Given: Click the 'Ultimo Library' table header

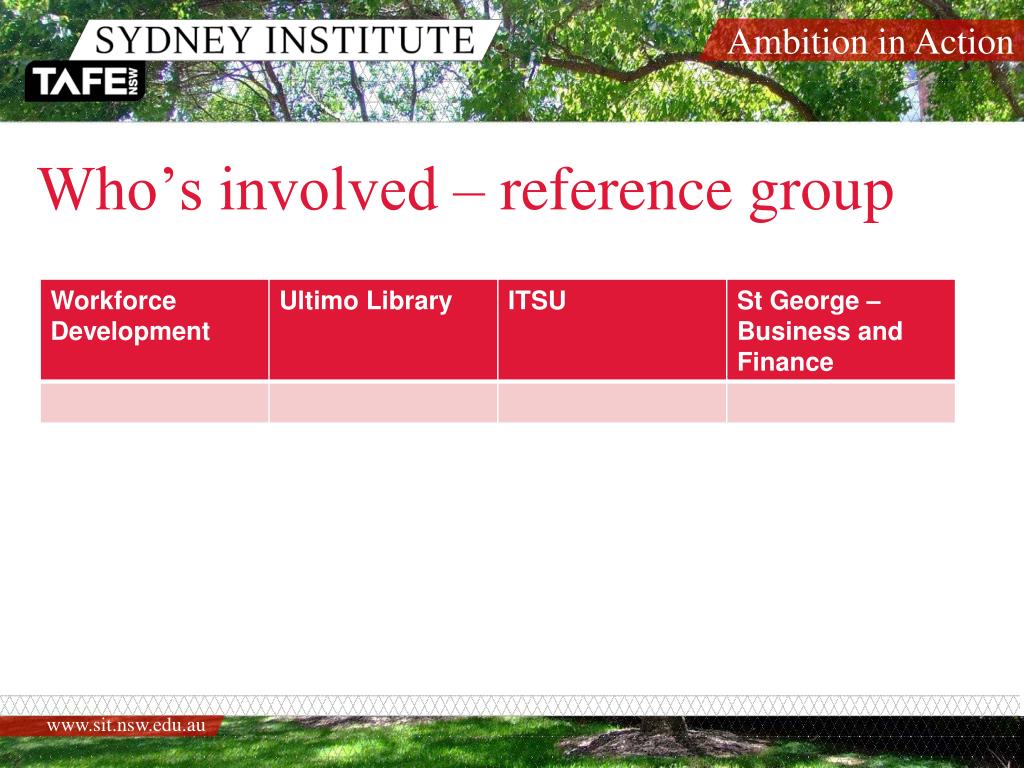Looking at the screenshot, I should click(x=383, y=330).
